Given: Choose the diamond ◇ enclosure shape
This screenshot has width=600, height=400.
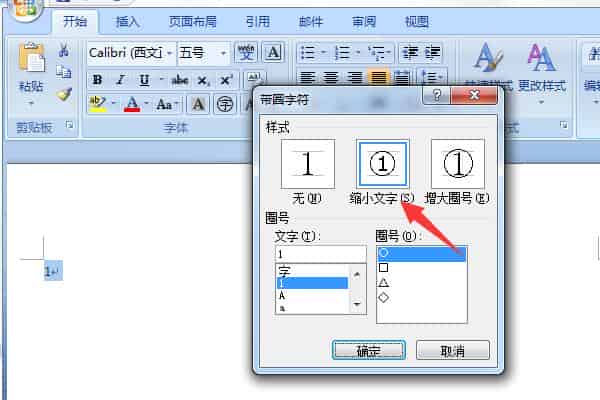Looking at the screenshot, I should pos(383,297).
